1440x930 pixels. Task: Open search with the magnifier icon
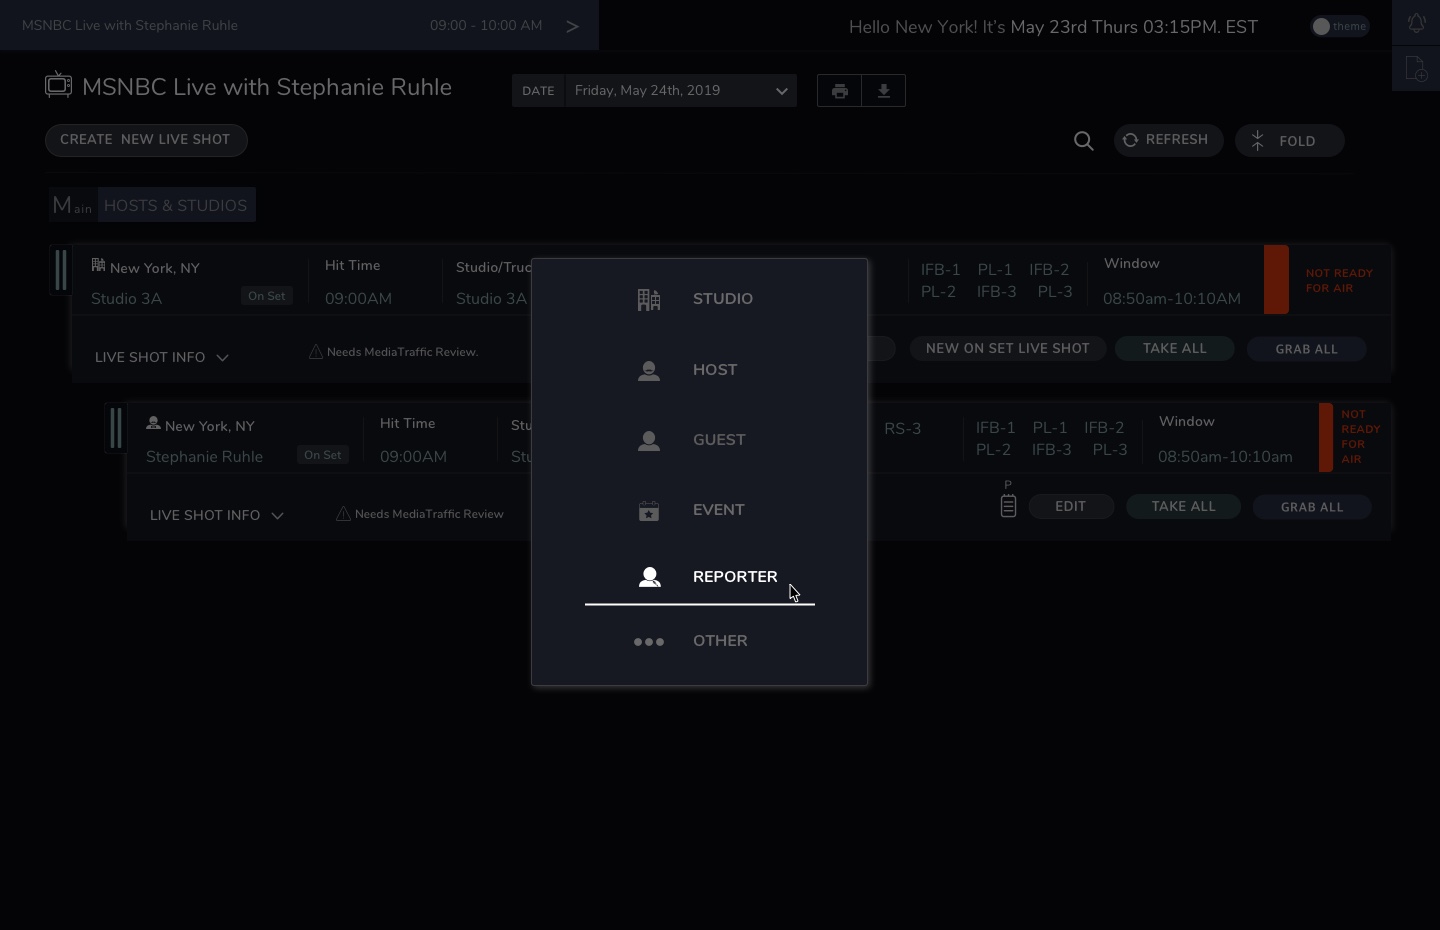pos(1083,141)
